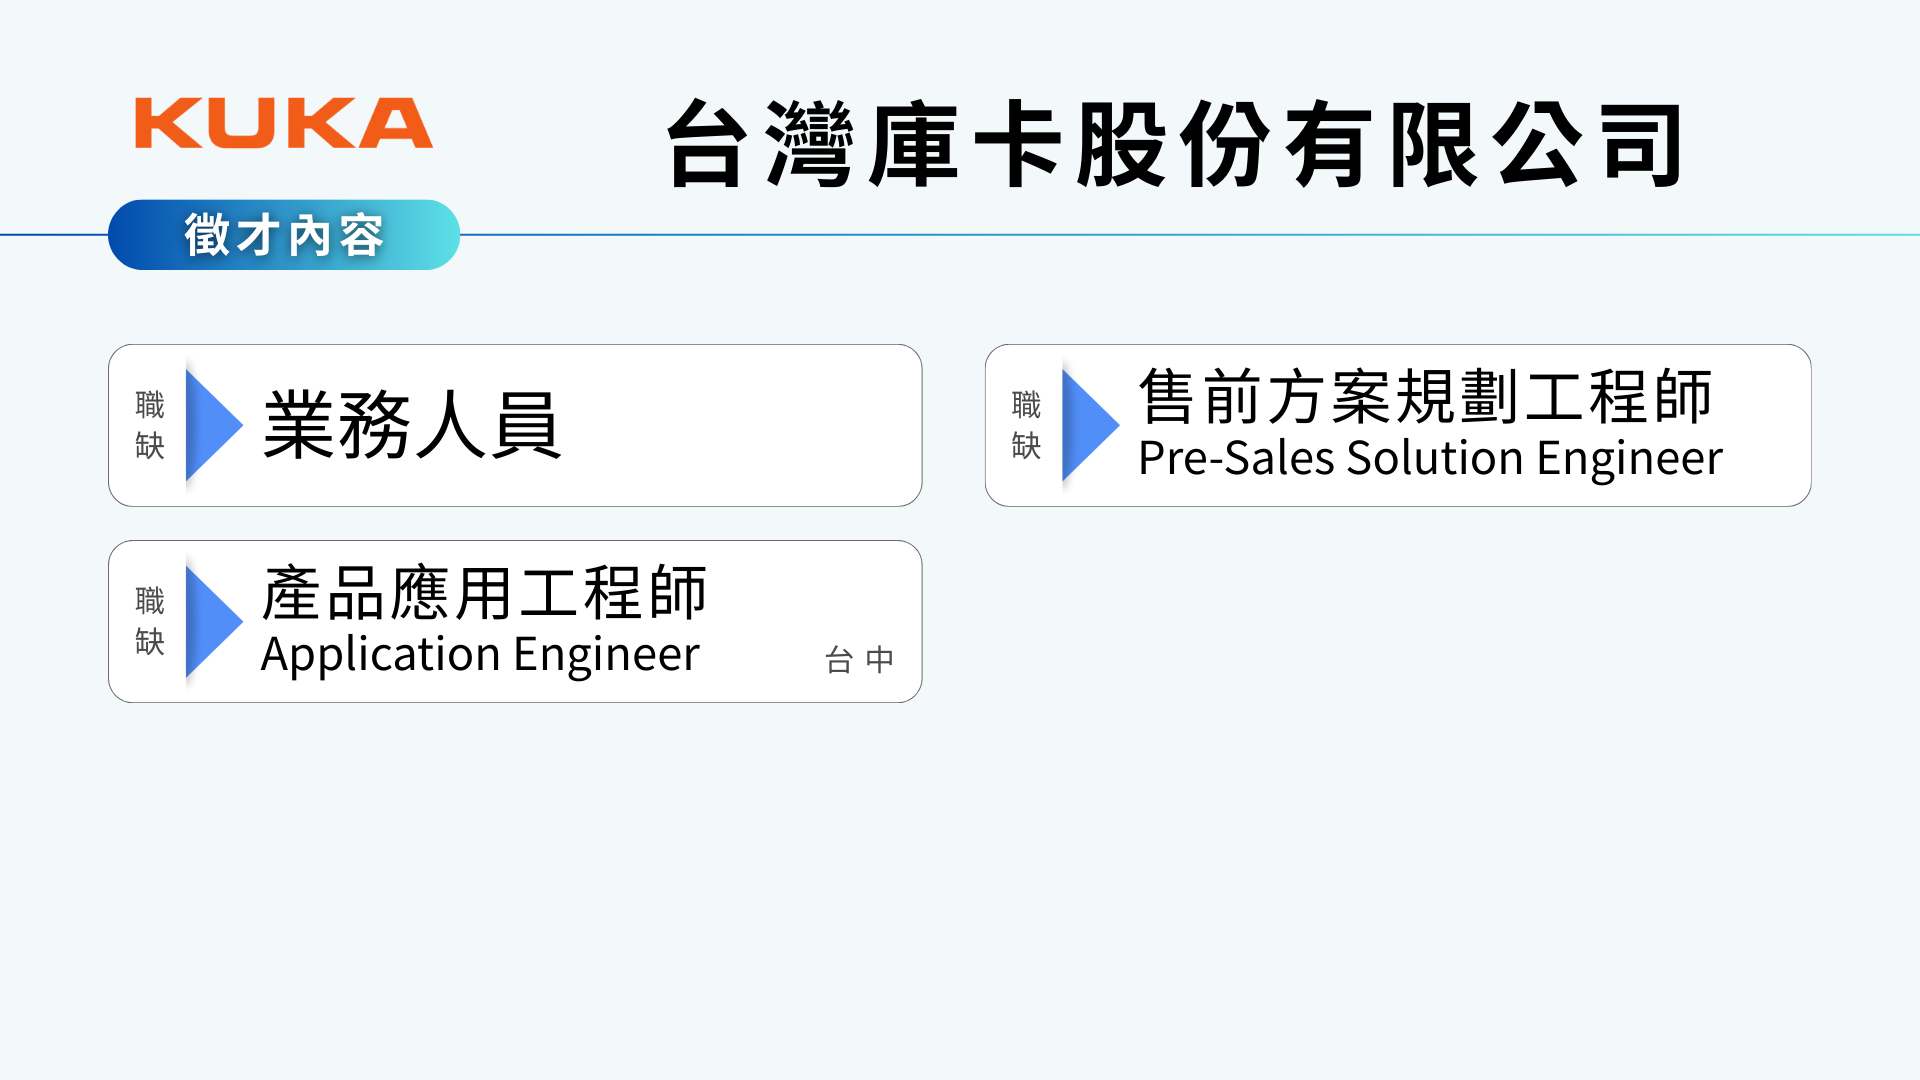Click 股份 in the company title

click(x=1174, y=145)
